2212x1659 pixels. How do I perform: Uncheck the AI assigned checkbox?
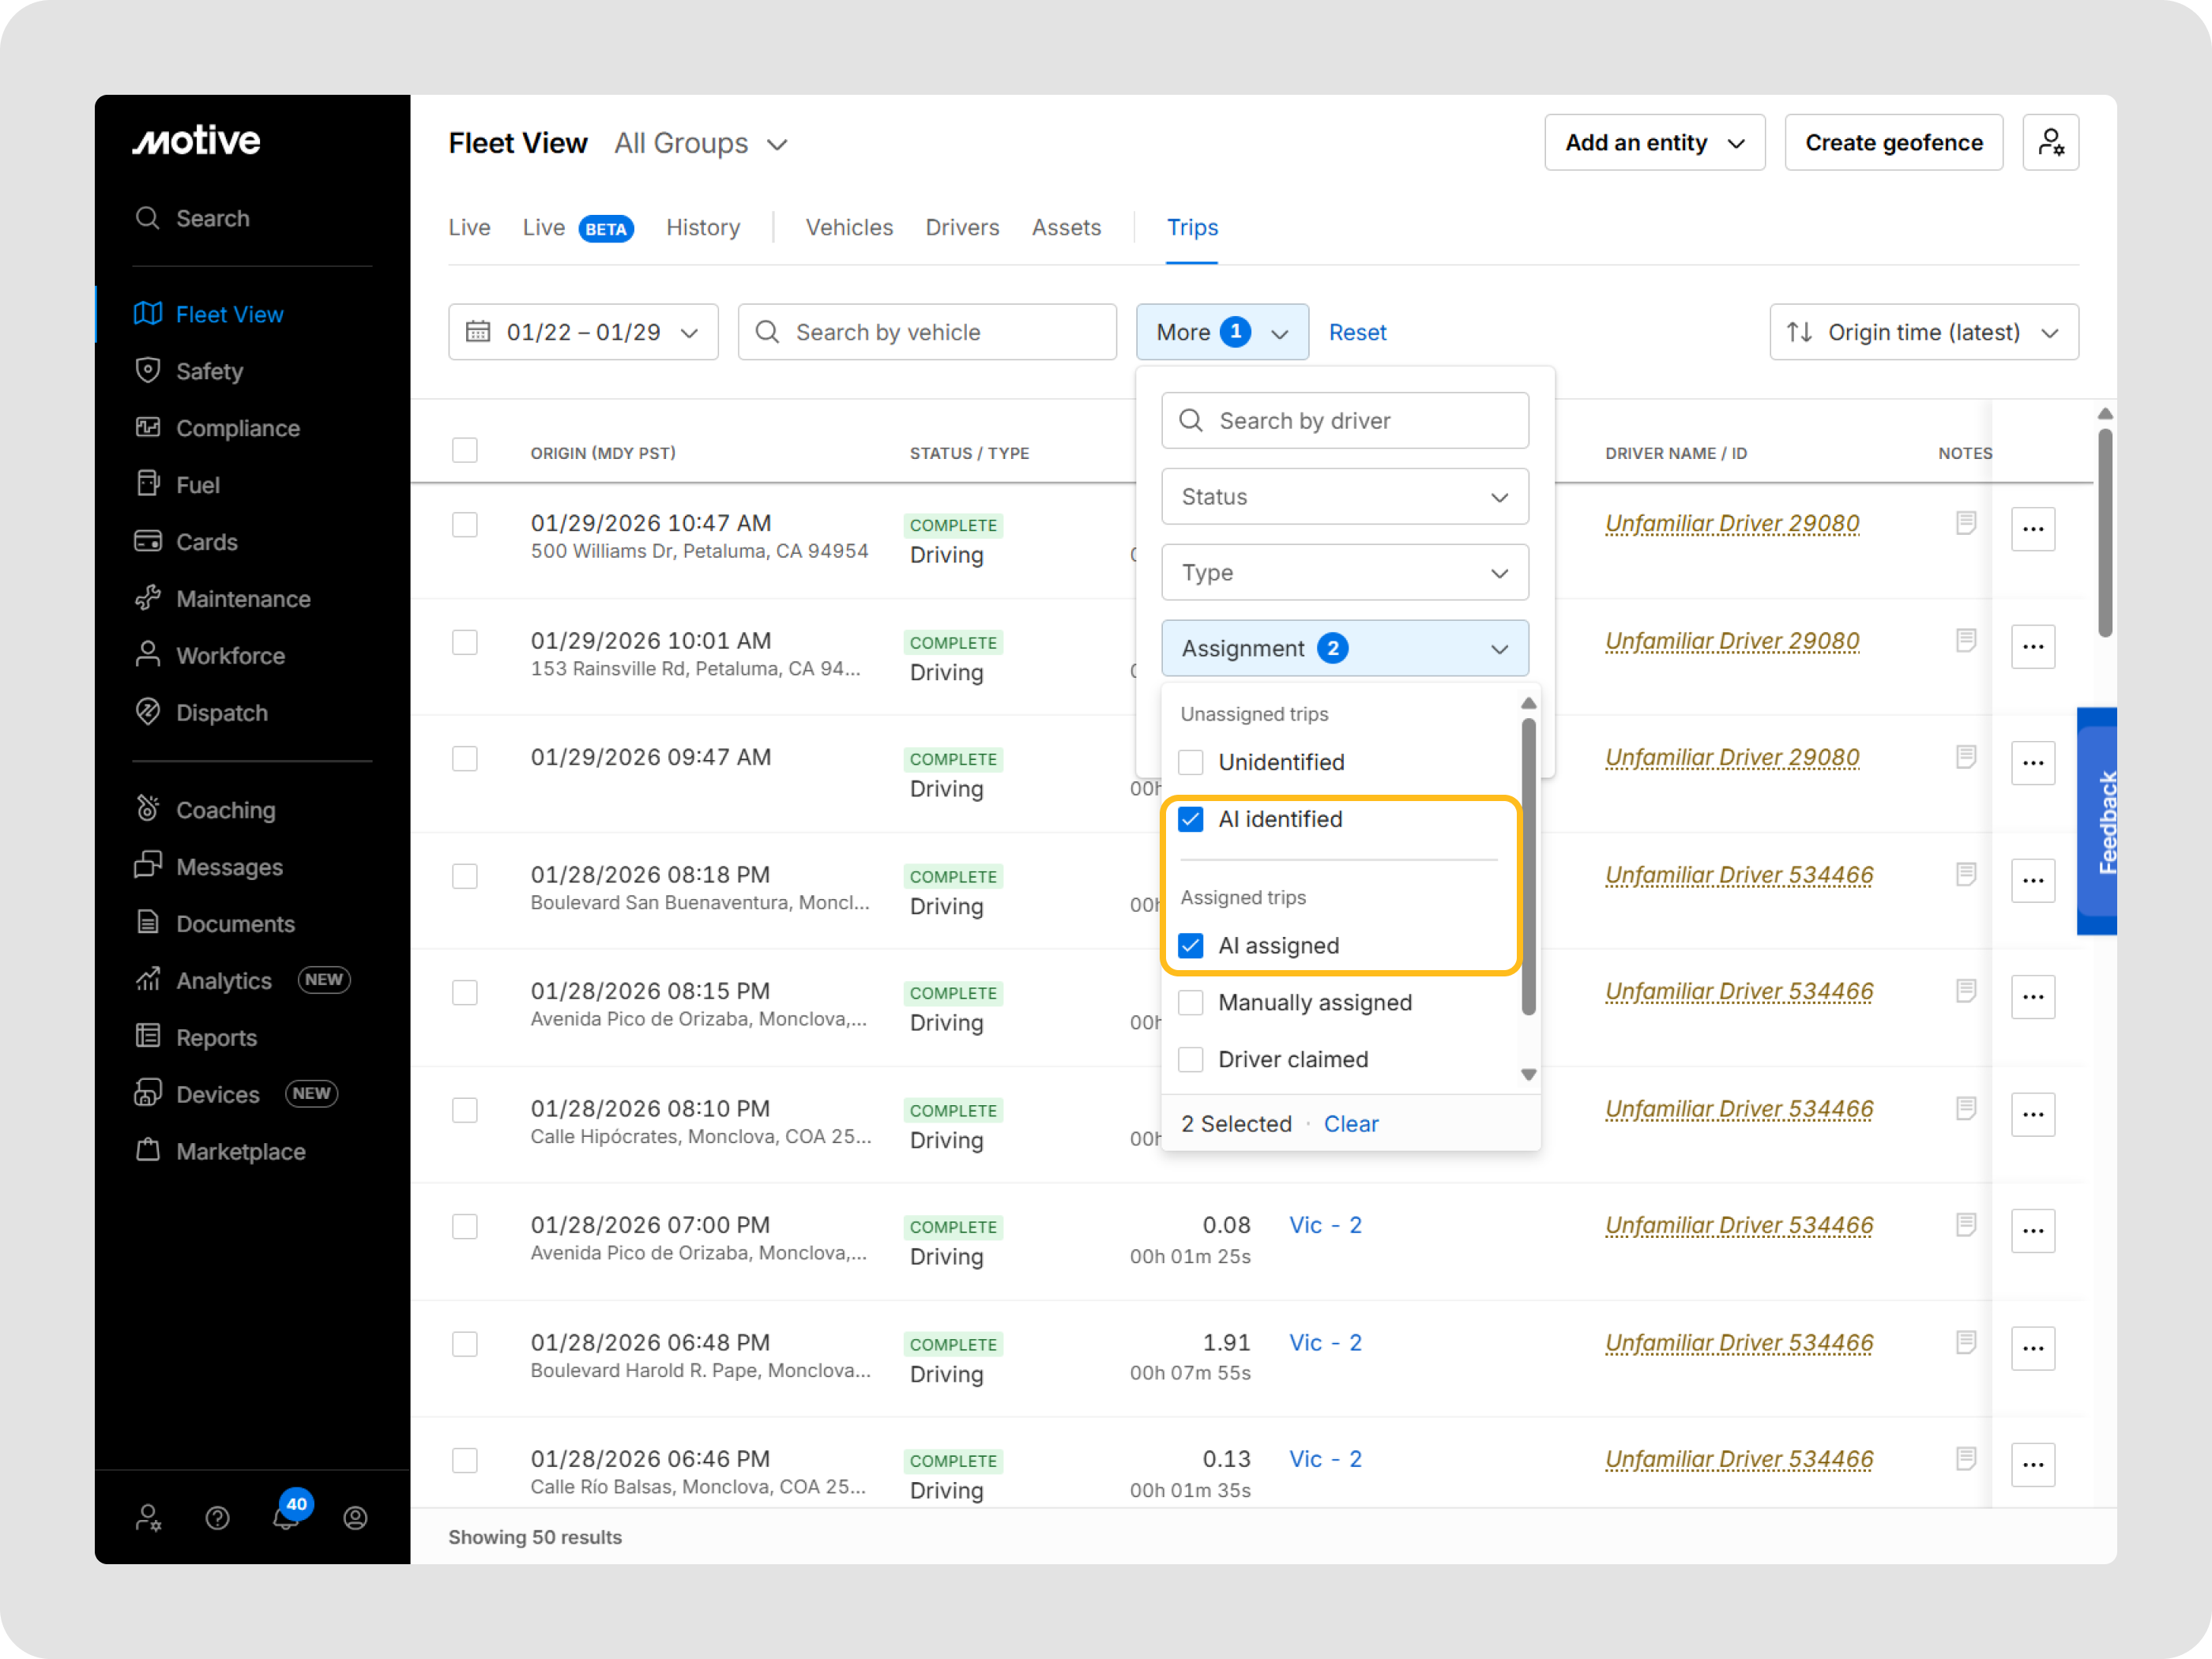tap(1190, 945)
